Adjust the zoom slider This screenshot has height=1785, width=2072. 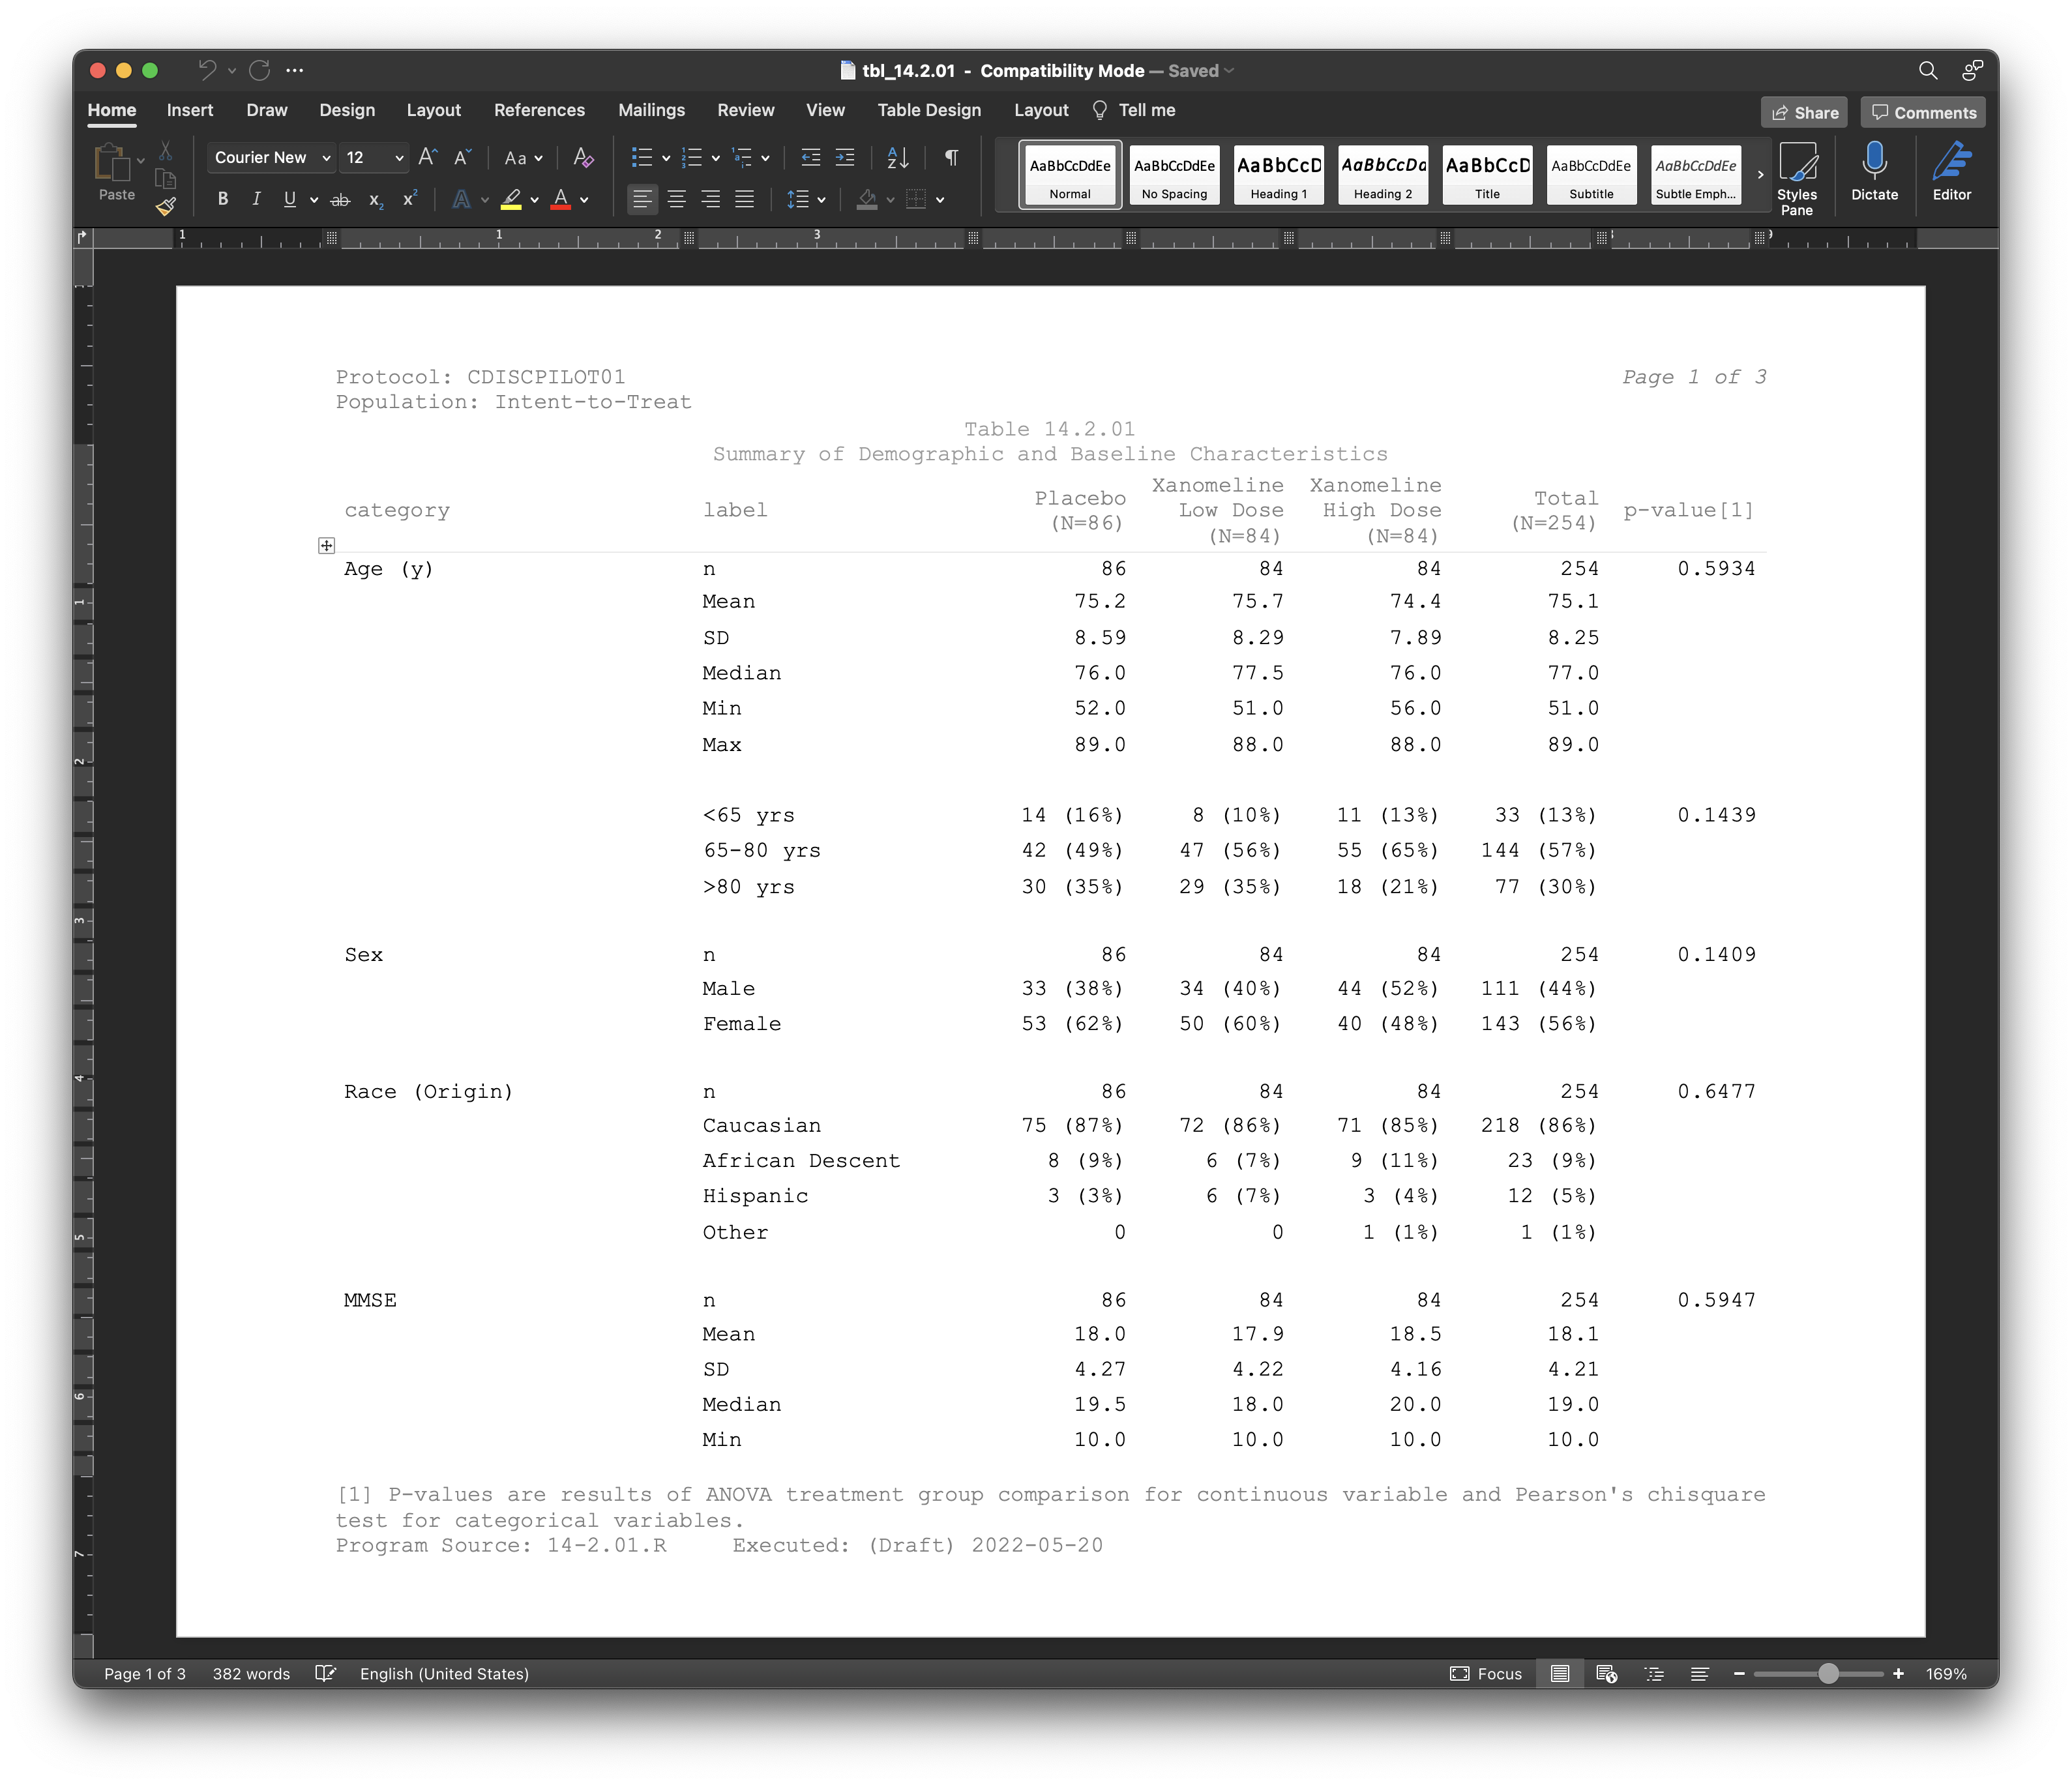[1829, 1673]
